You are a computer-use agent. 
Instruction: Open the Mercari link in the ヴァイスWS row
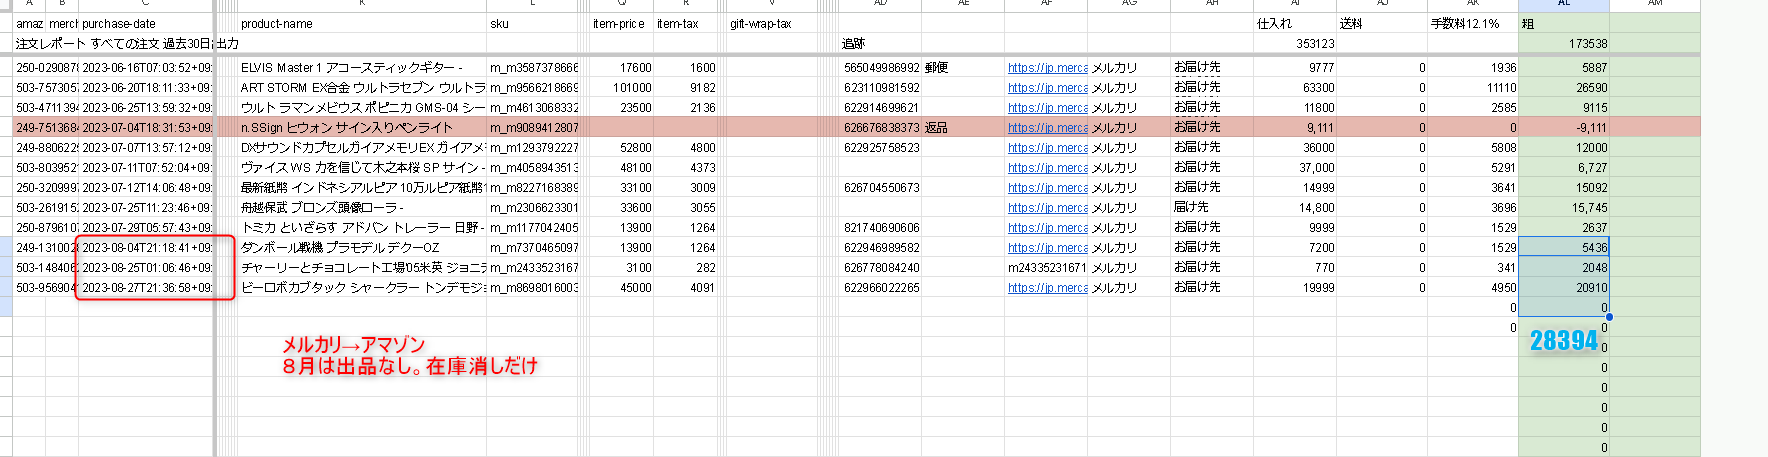click(1047, 168)
